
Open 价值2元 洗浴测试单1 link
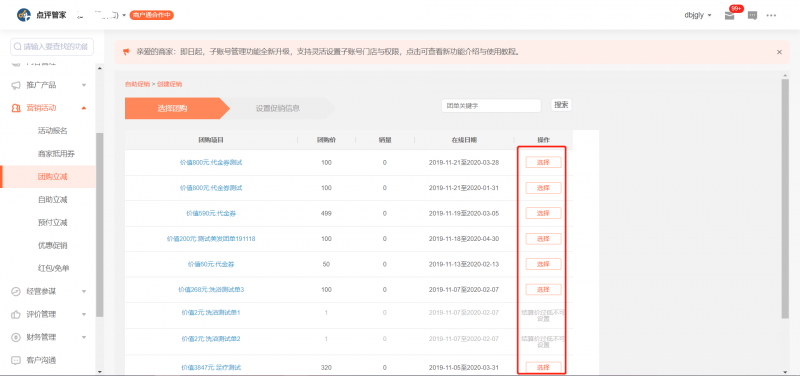point(211,312)
